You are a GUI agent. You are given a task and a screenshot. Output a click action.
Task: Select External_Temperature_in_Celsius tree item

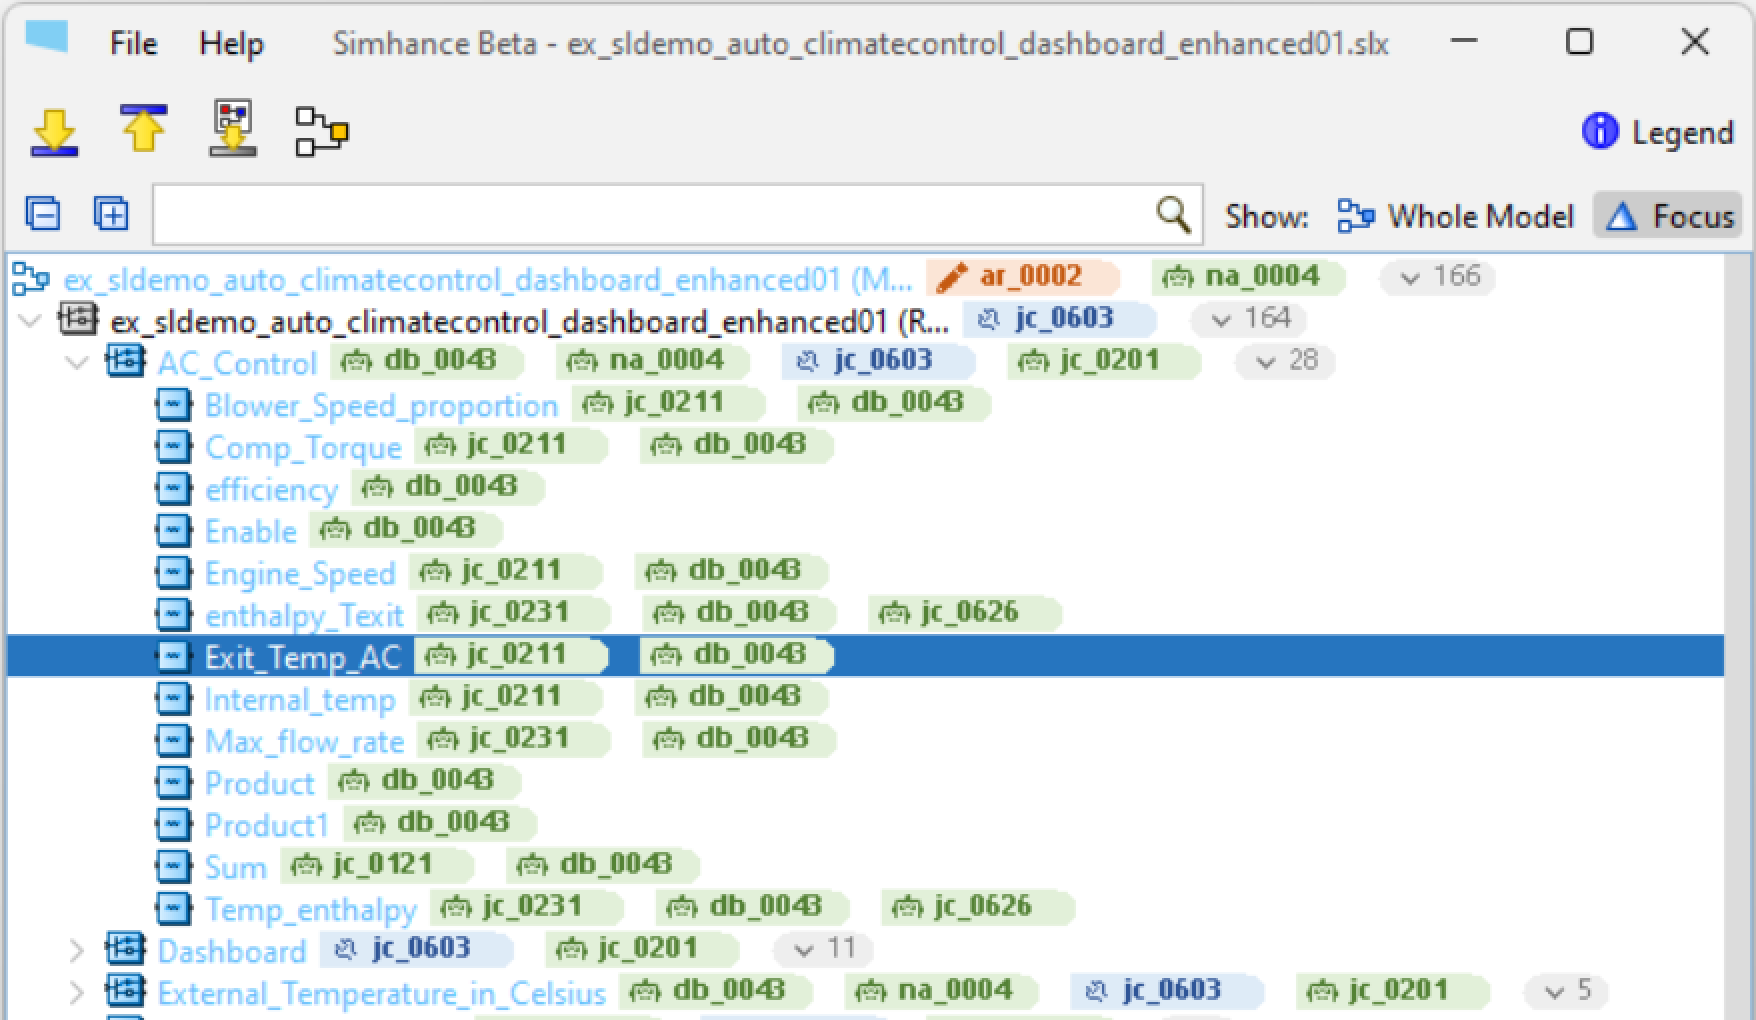[381, 993]
